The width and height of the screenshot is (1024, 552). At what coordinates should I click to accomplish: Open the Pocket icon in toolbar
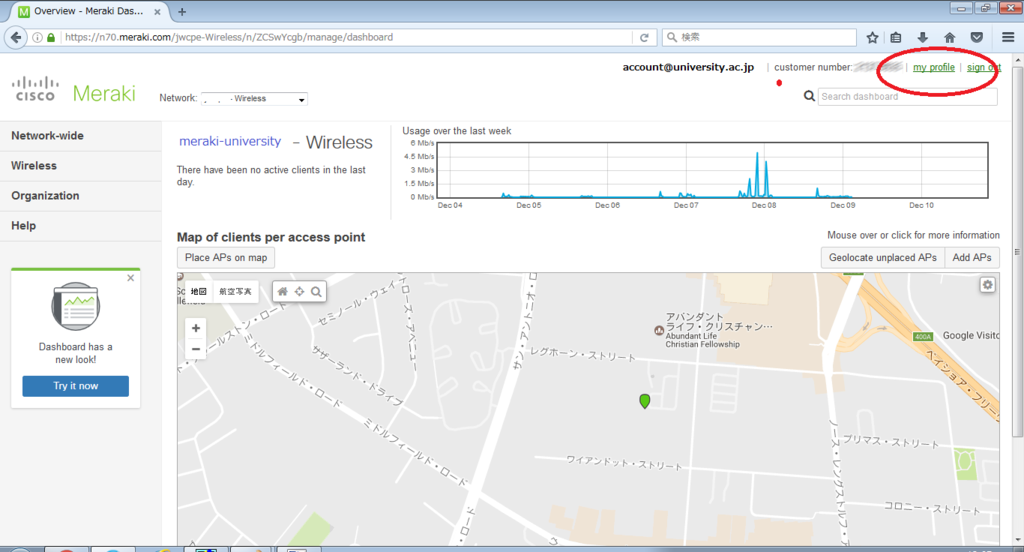pos(976,37)
